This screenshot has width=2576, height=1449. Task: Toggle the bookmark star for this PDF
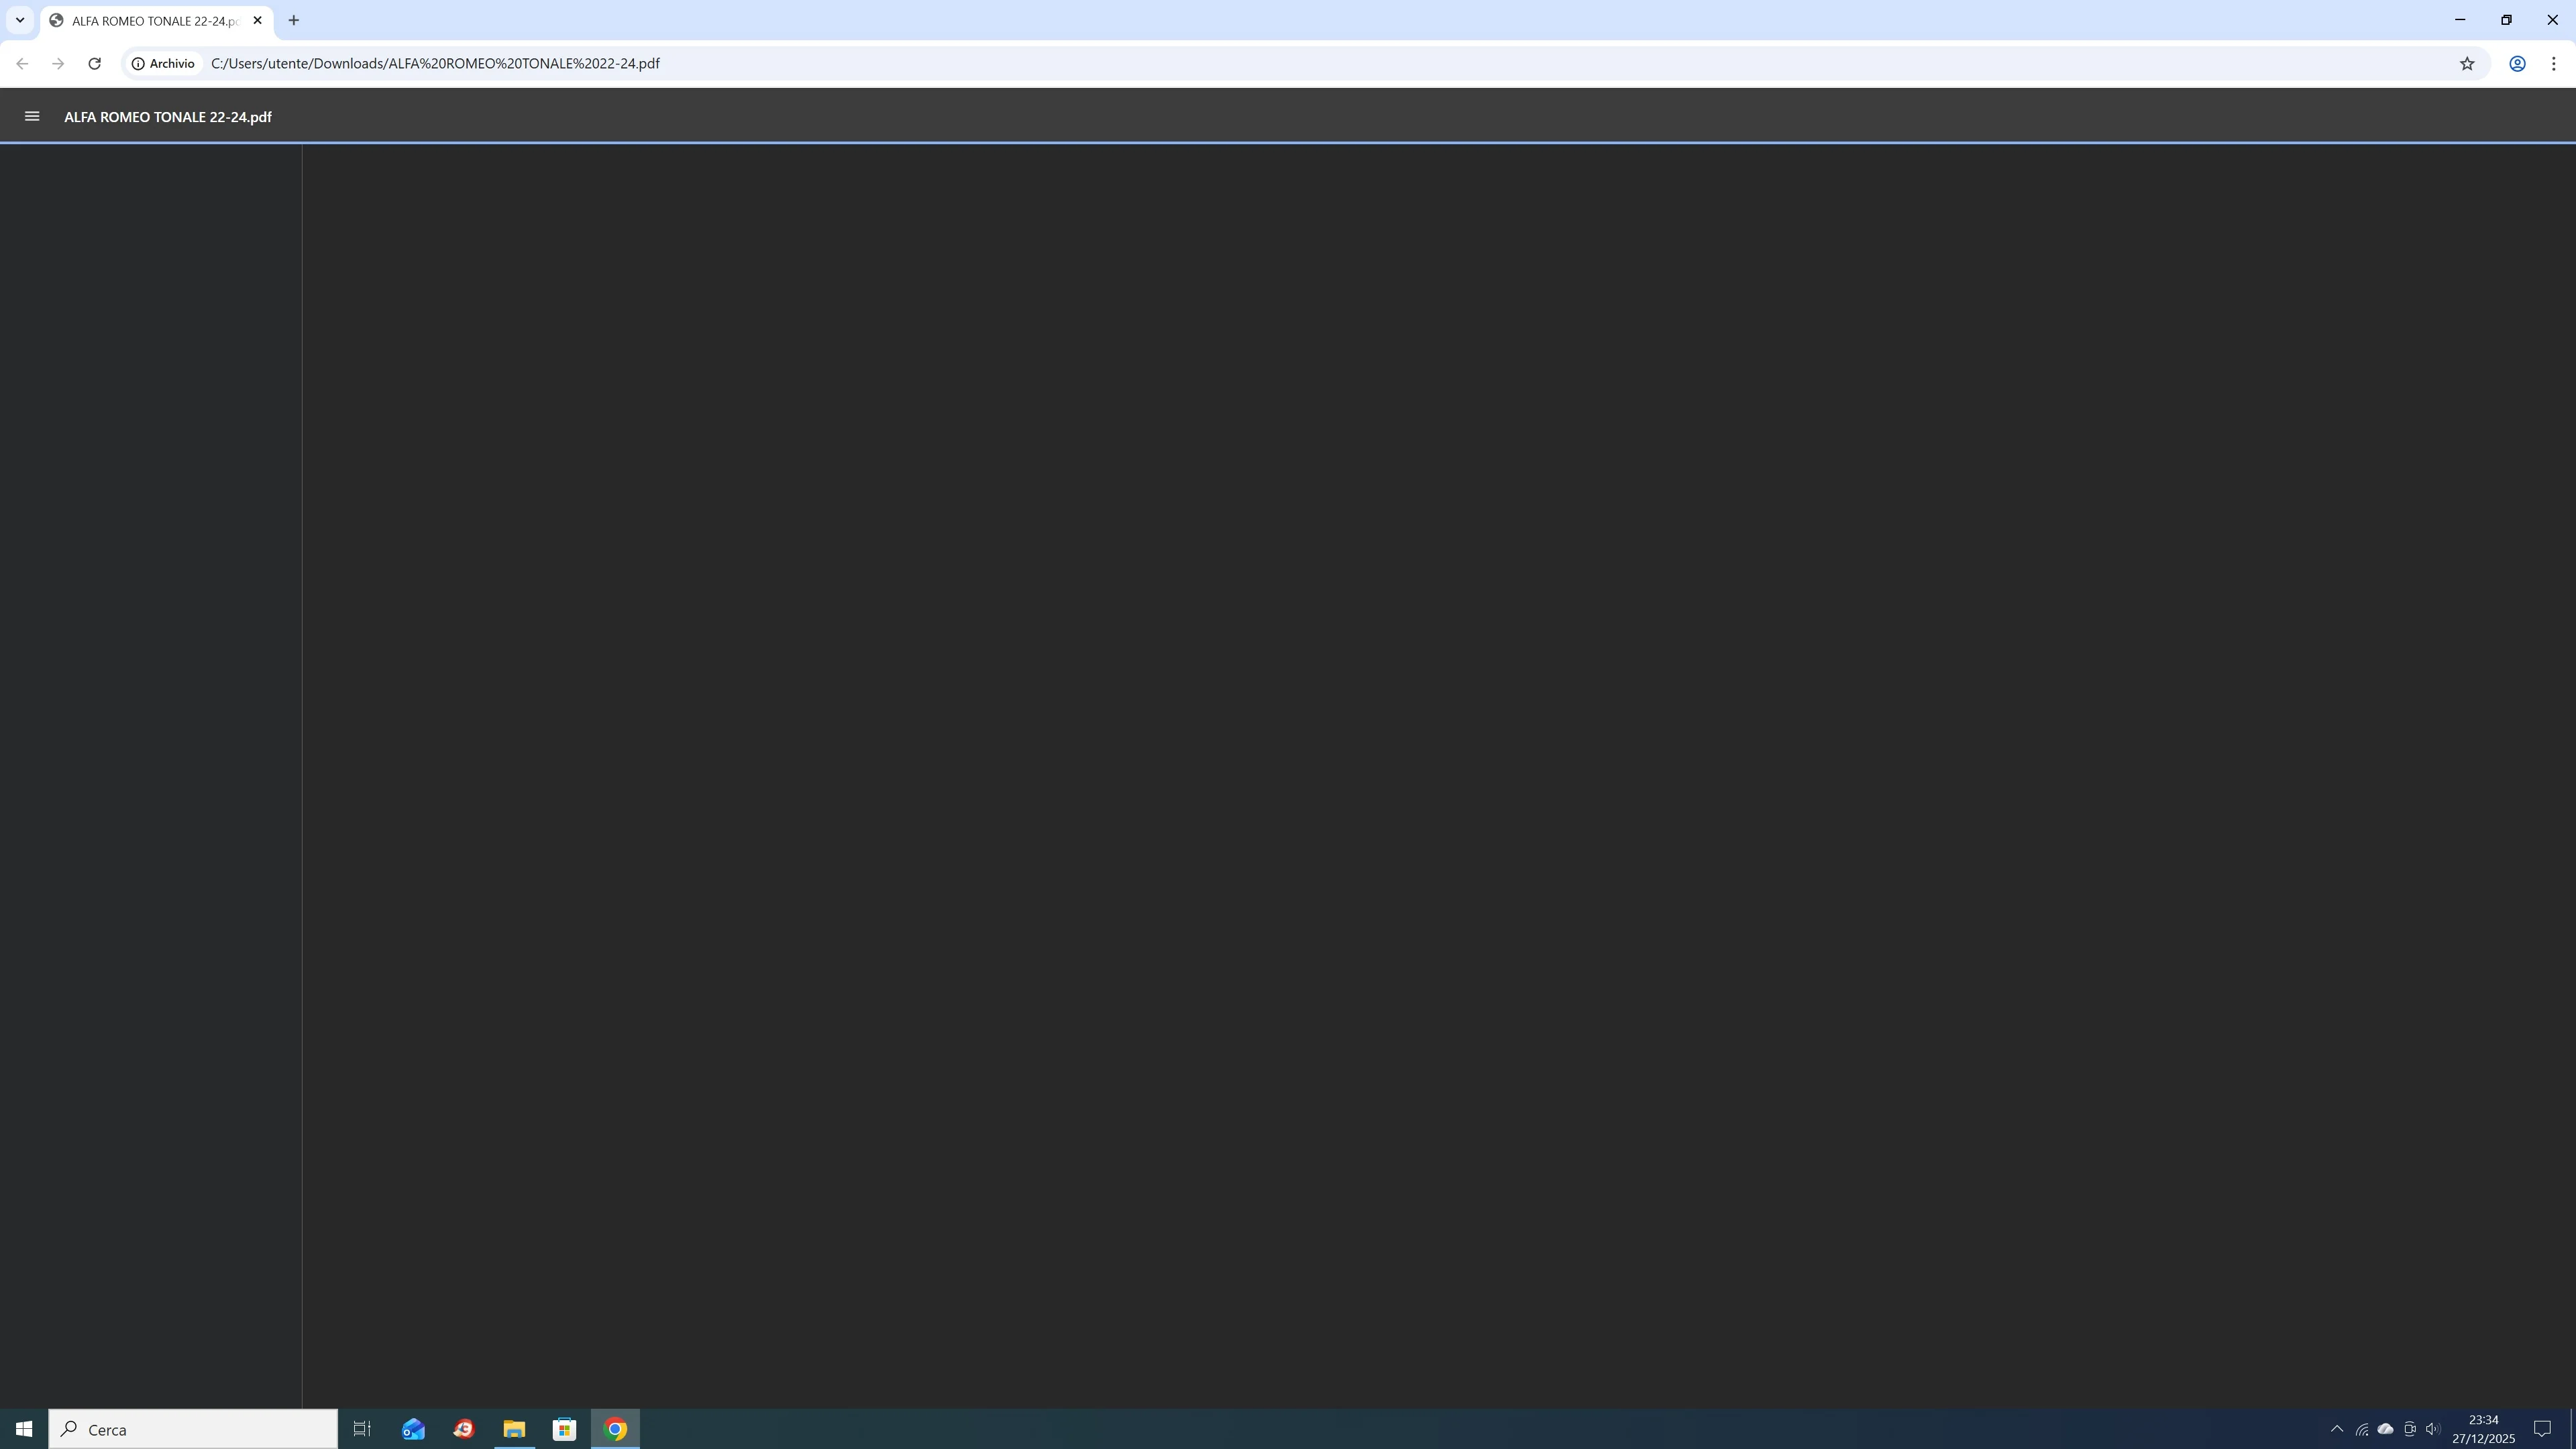click(x=2467, y=63)
